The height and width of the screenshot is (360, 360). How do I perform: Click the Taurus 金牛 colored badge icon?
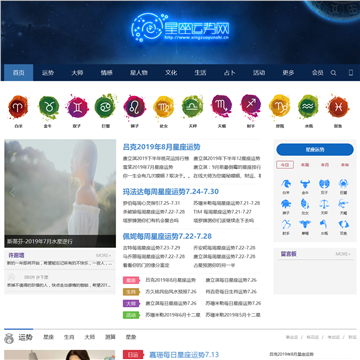pos(49,107)
